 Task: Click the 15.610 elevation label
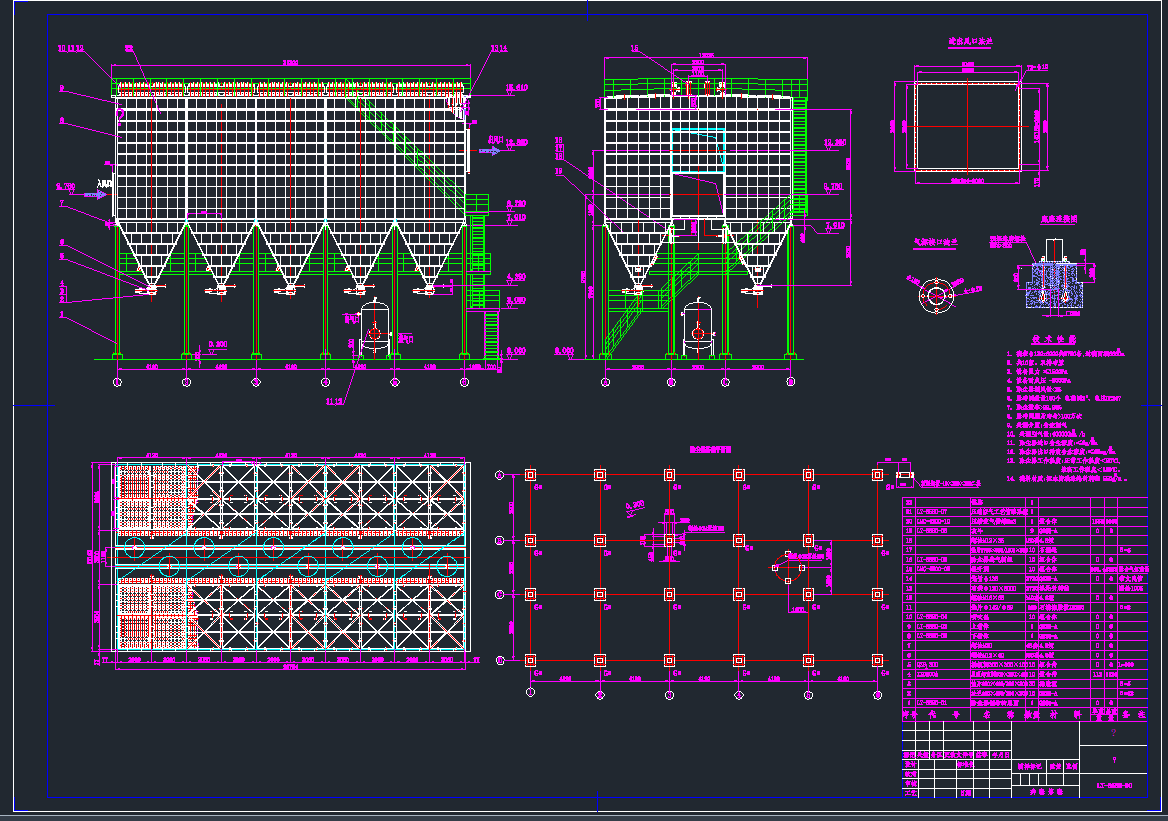pos(517,89)
